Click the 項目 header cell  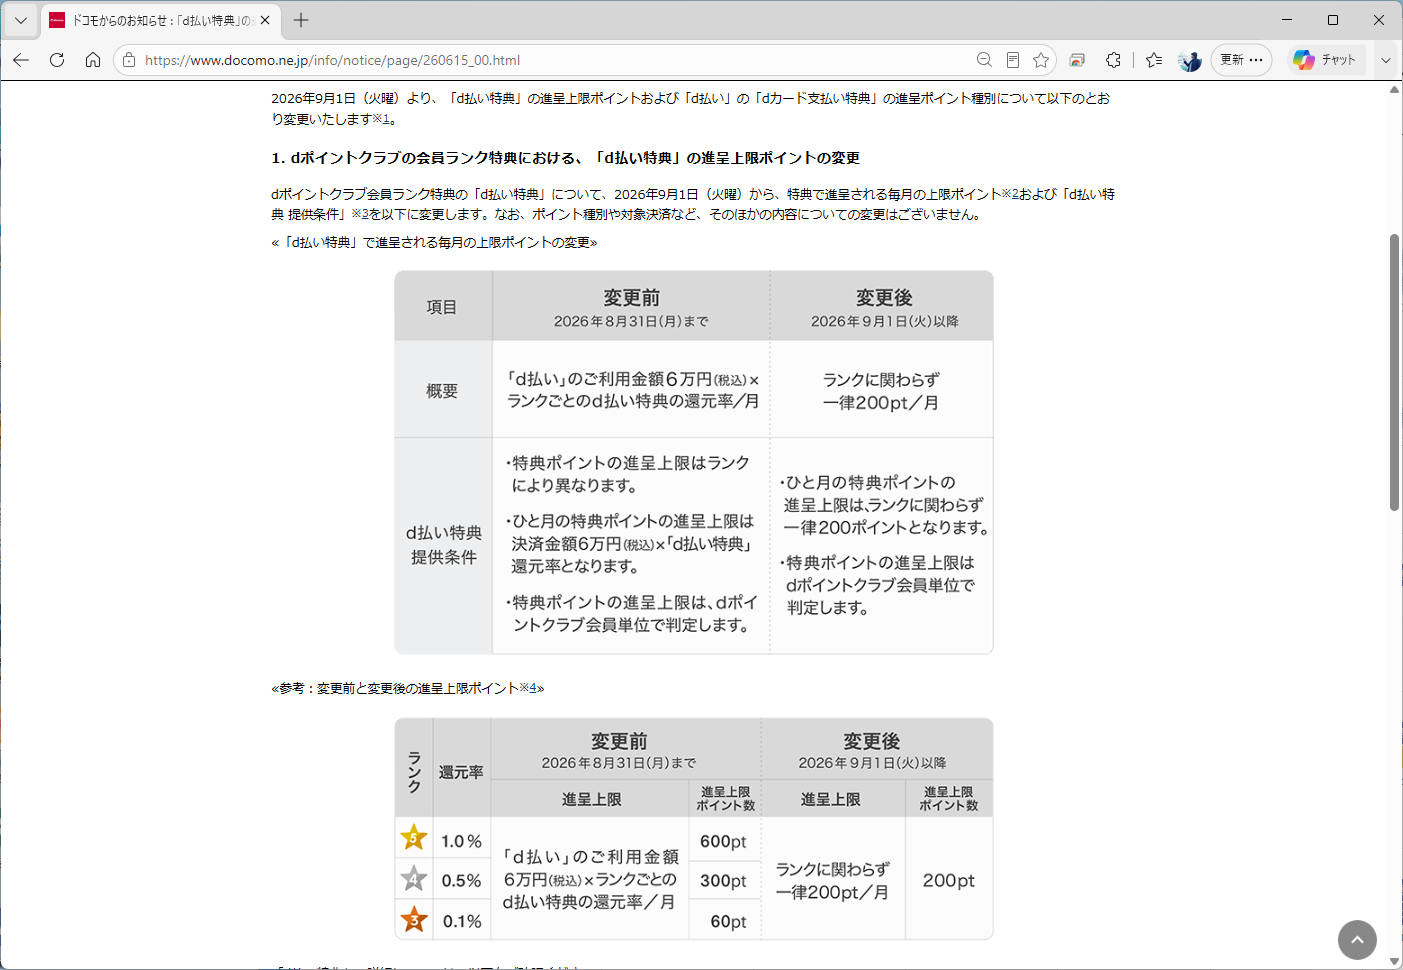pos(442,307)
